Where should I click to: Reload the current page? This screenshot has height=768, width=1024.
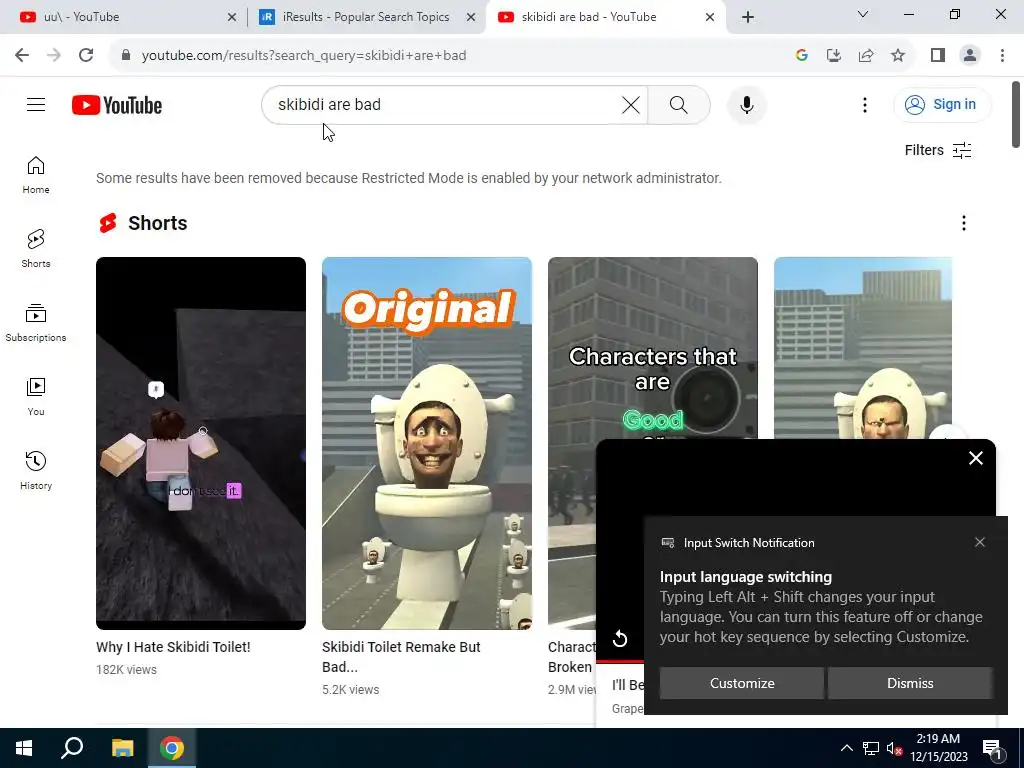[x=86, y=56]
